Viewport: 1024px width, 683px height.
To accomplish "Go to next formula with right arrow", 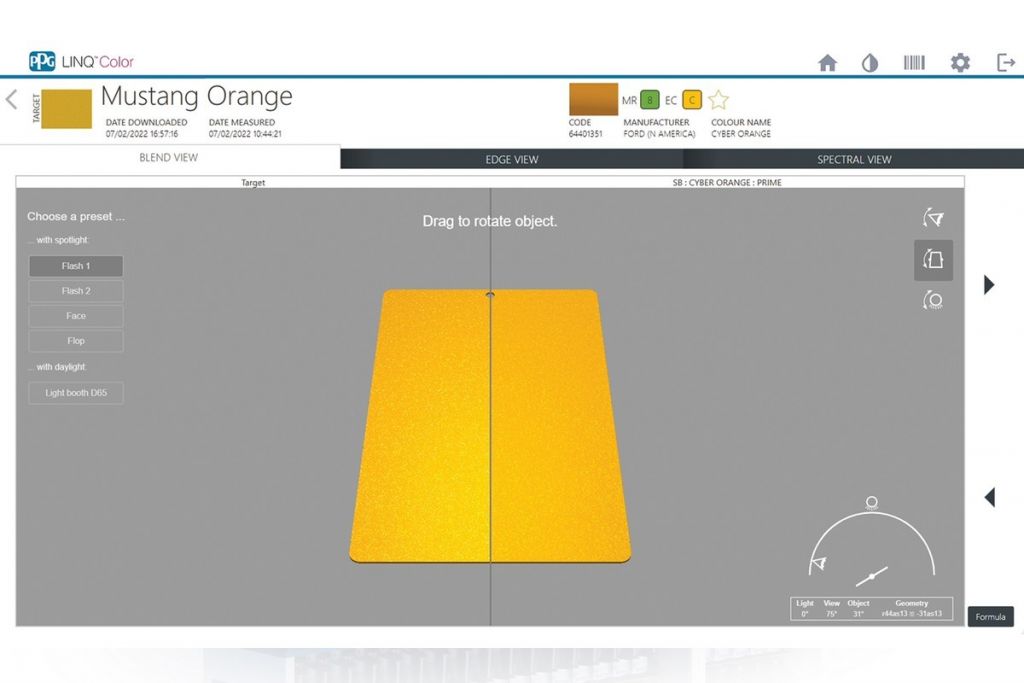I will (989, 285).
